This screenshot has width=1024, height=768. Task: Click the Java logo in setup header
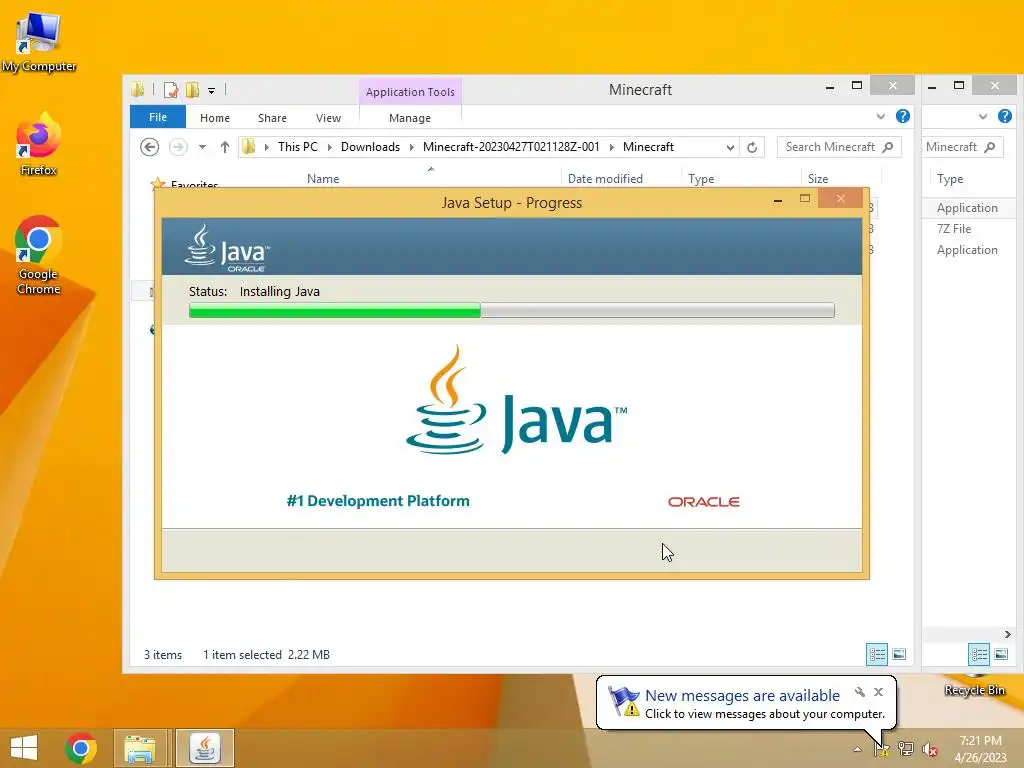pyautogui.click(x=227, y=247)
